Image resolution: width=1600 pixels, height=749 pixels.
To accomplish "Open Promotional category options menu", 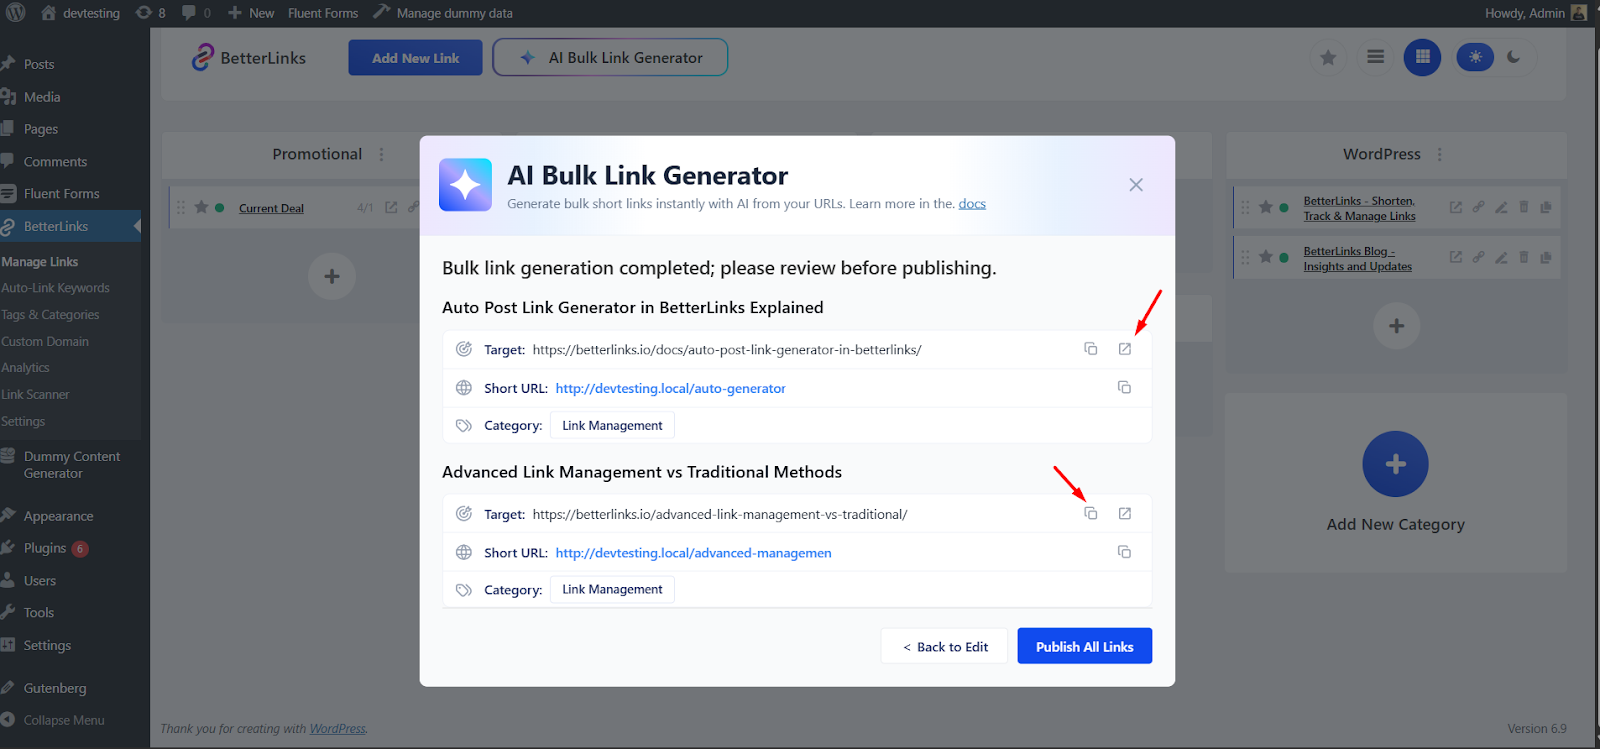I will click(381, 154).
